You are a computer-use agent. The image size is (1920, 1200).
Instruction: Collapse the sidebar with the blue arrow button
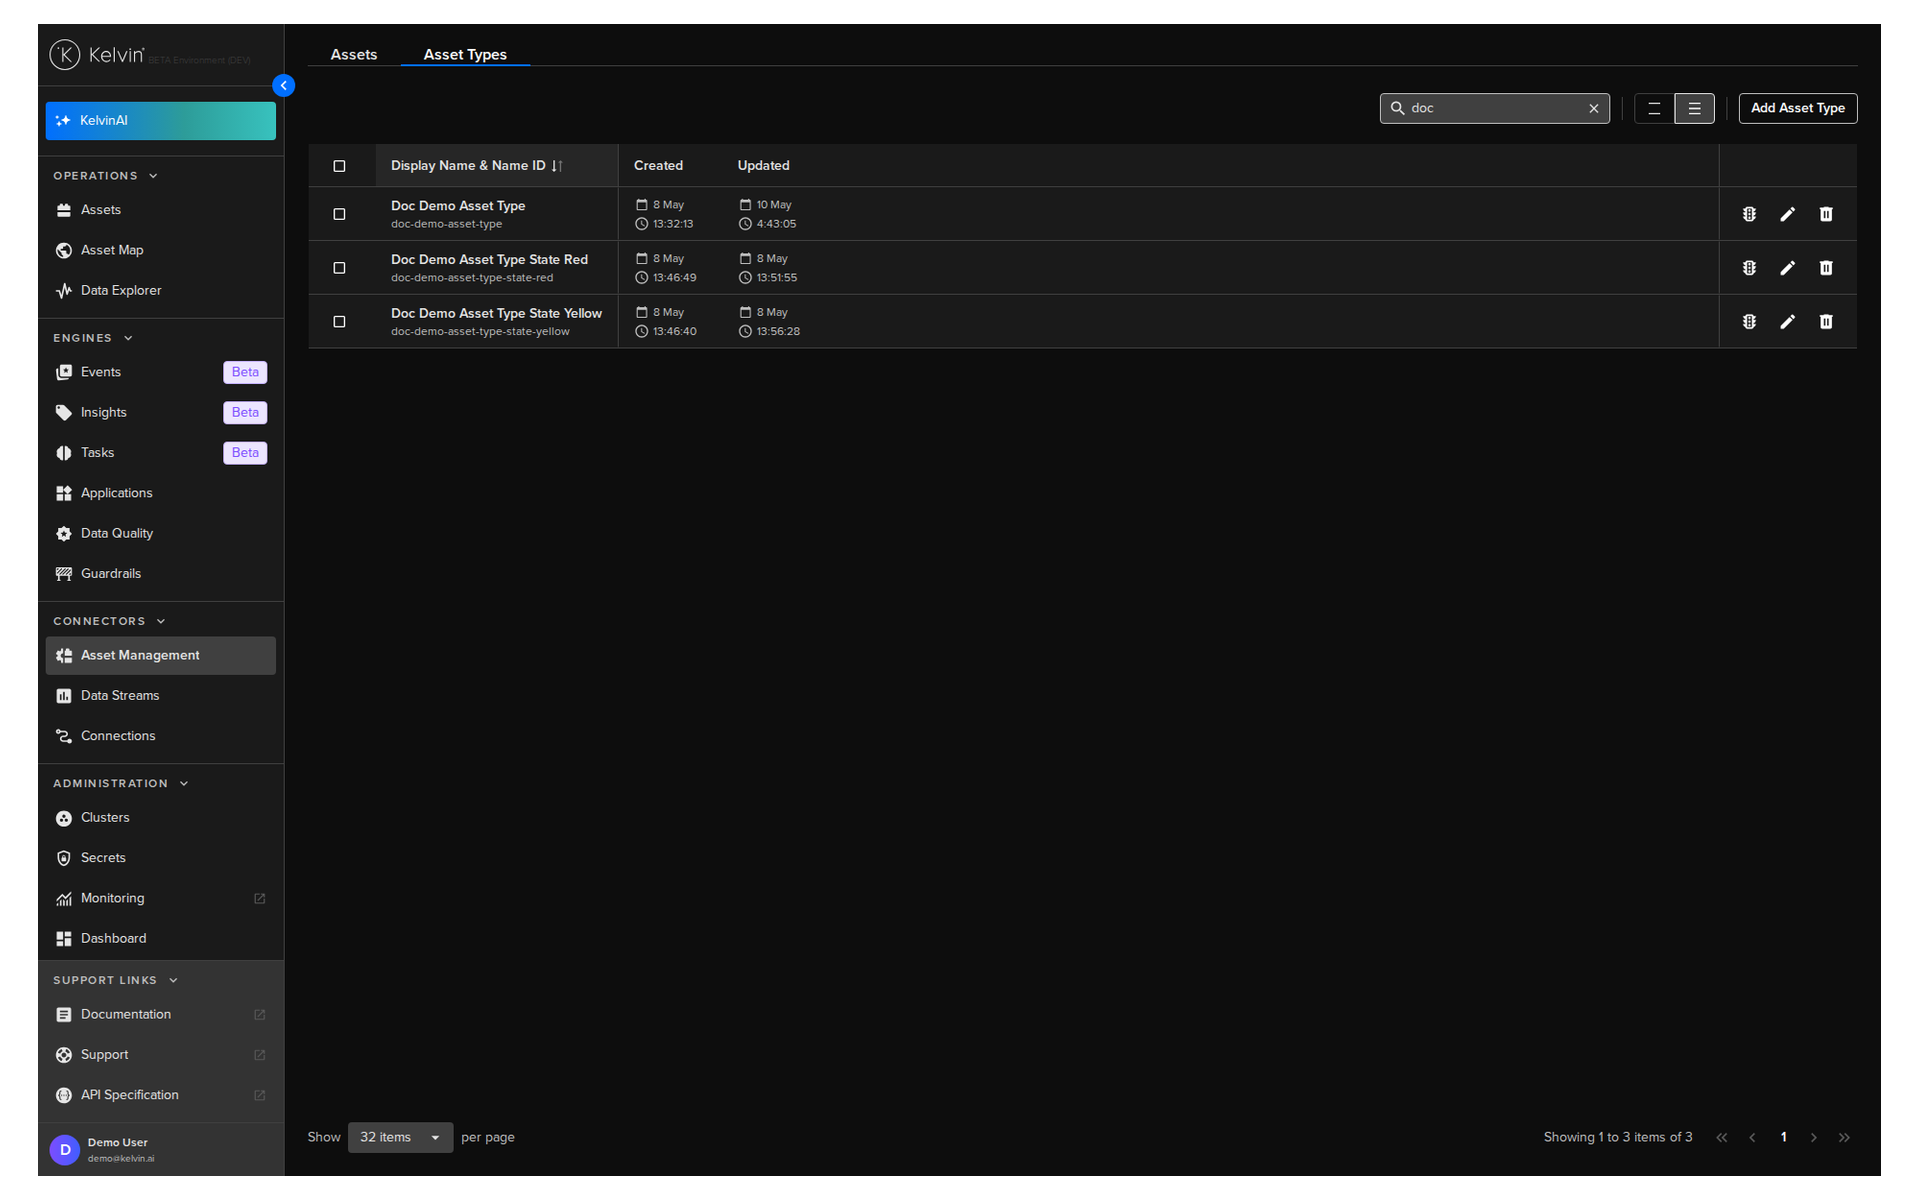point(284,86)
